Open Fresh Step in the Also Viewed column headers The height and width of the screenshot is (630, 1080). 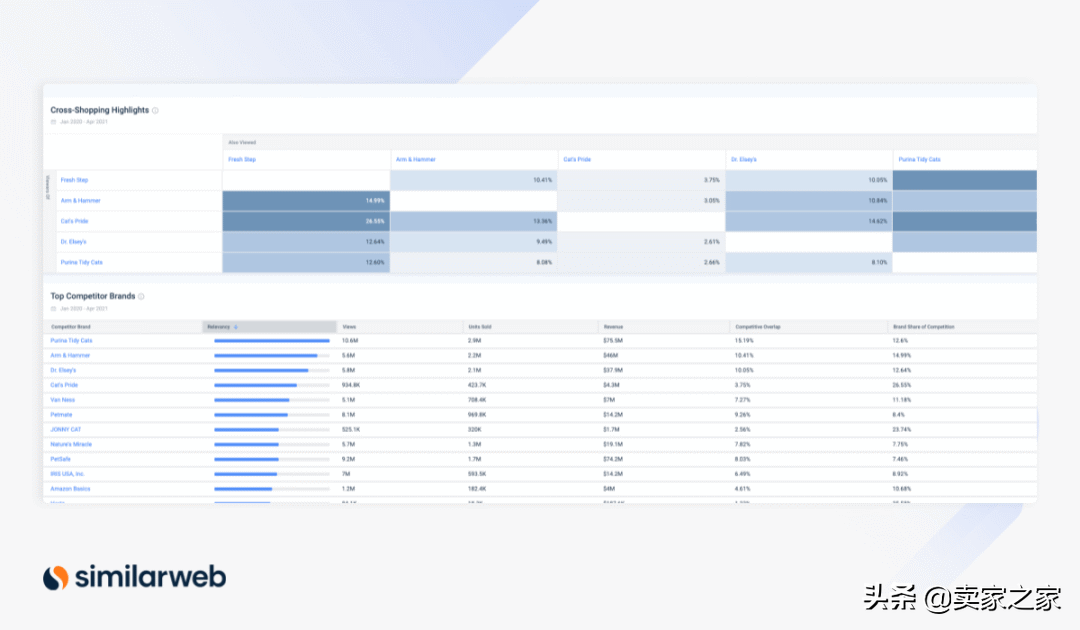(x=242, y=160)
